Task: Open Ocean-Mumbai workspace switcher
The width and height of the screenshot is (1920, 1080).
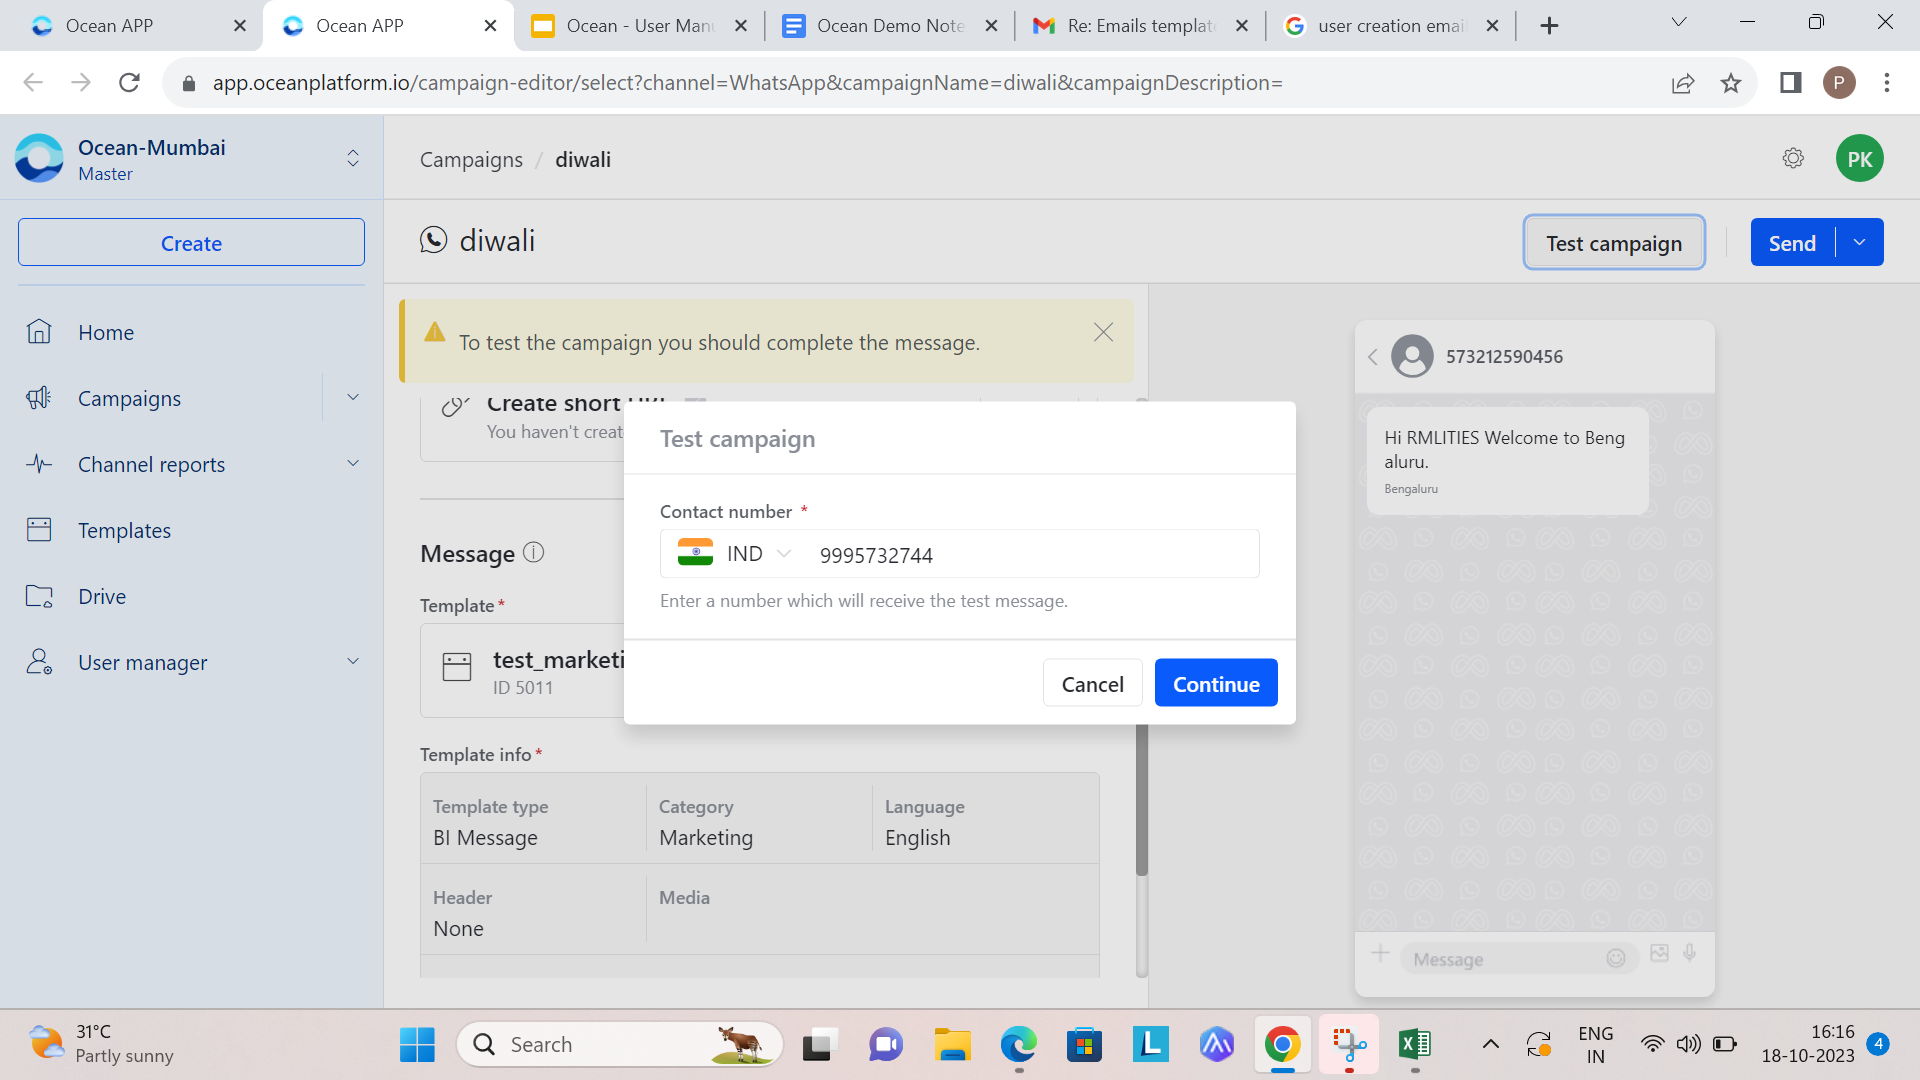Action: coord(353,158)
